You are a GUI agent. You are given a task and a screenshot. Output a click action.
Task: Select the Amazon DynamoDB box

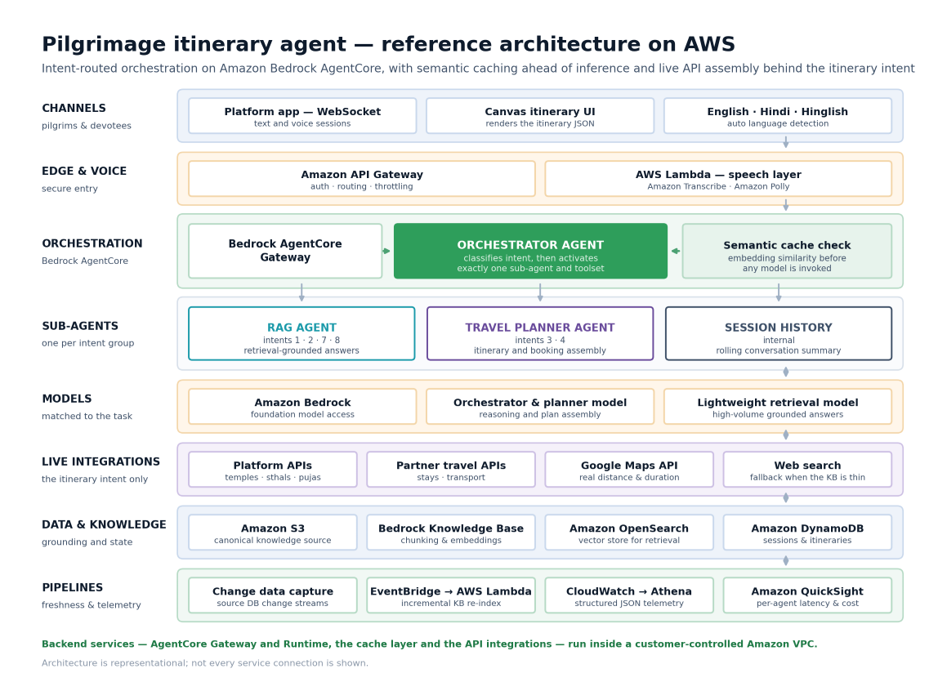(x=808, y=532)
